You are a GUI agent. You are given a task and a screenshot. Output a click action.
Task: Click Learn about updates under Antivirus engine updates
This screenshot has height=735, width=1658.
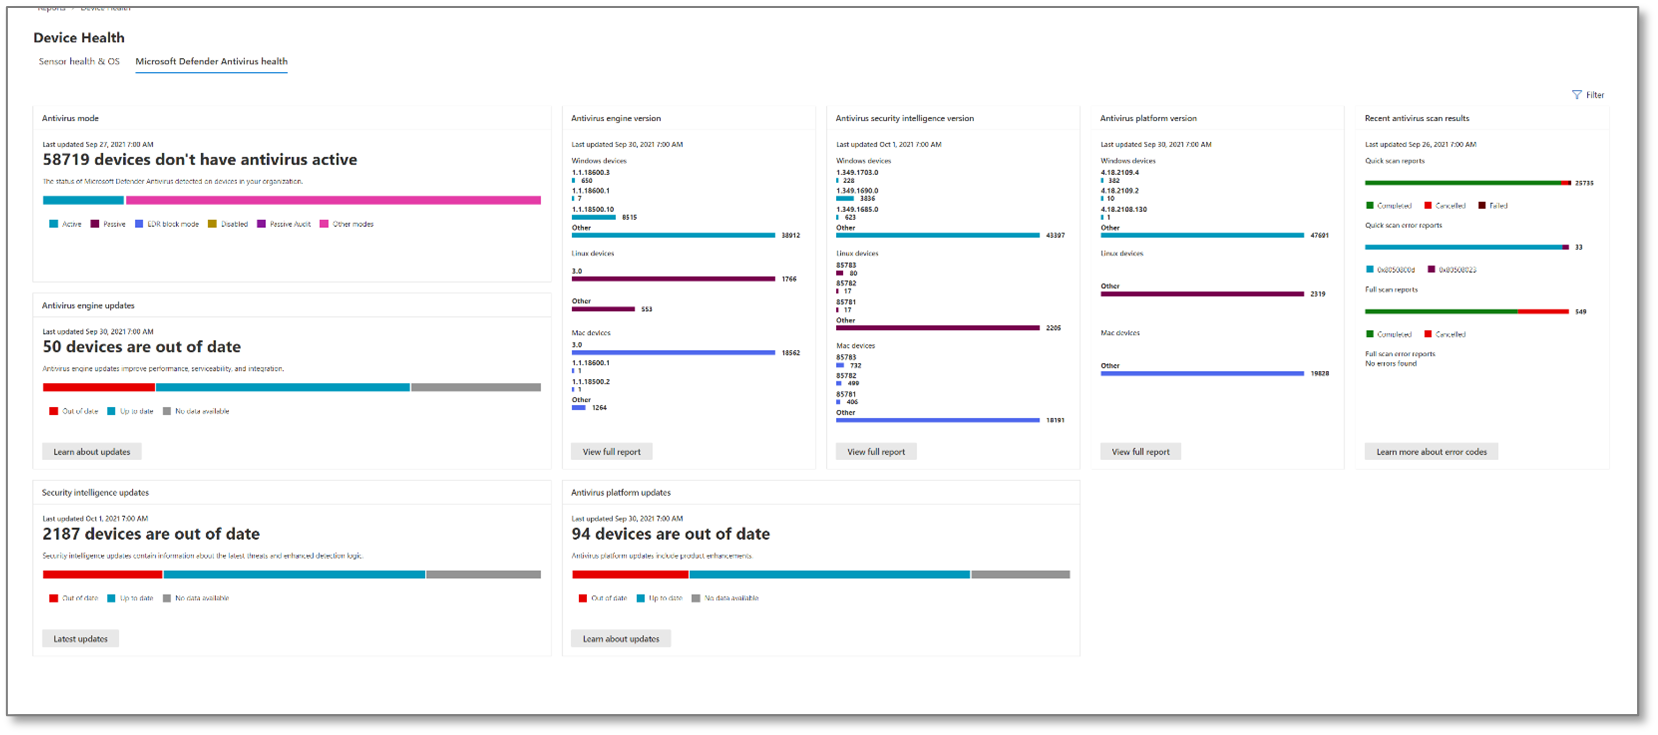[x=92, y=452]
